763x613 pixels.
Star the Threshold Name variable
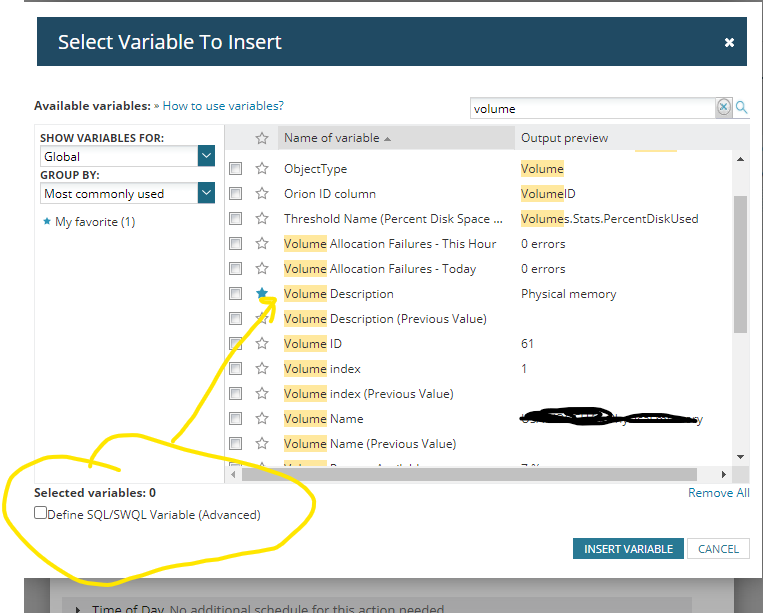pyautogui.click(x=262, y=218)
